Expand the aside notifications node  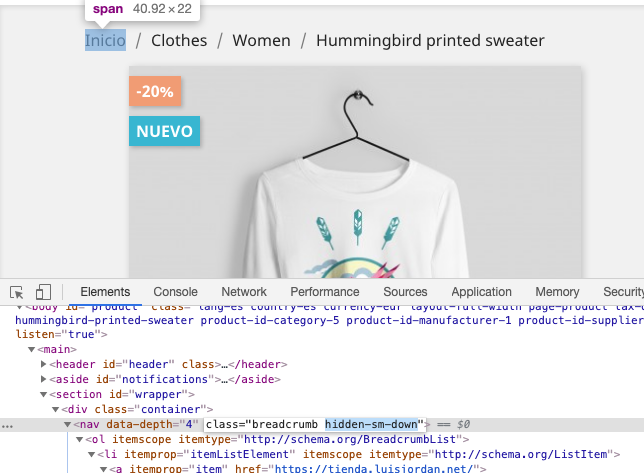tap(43, 379)
